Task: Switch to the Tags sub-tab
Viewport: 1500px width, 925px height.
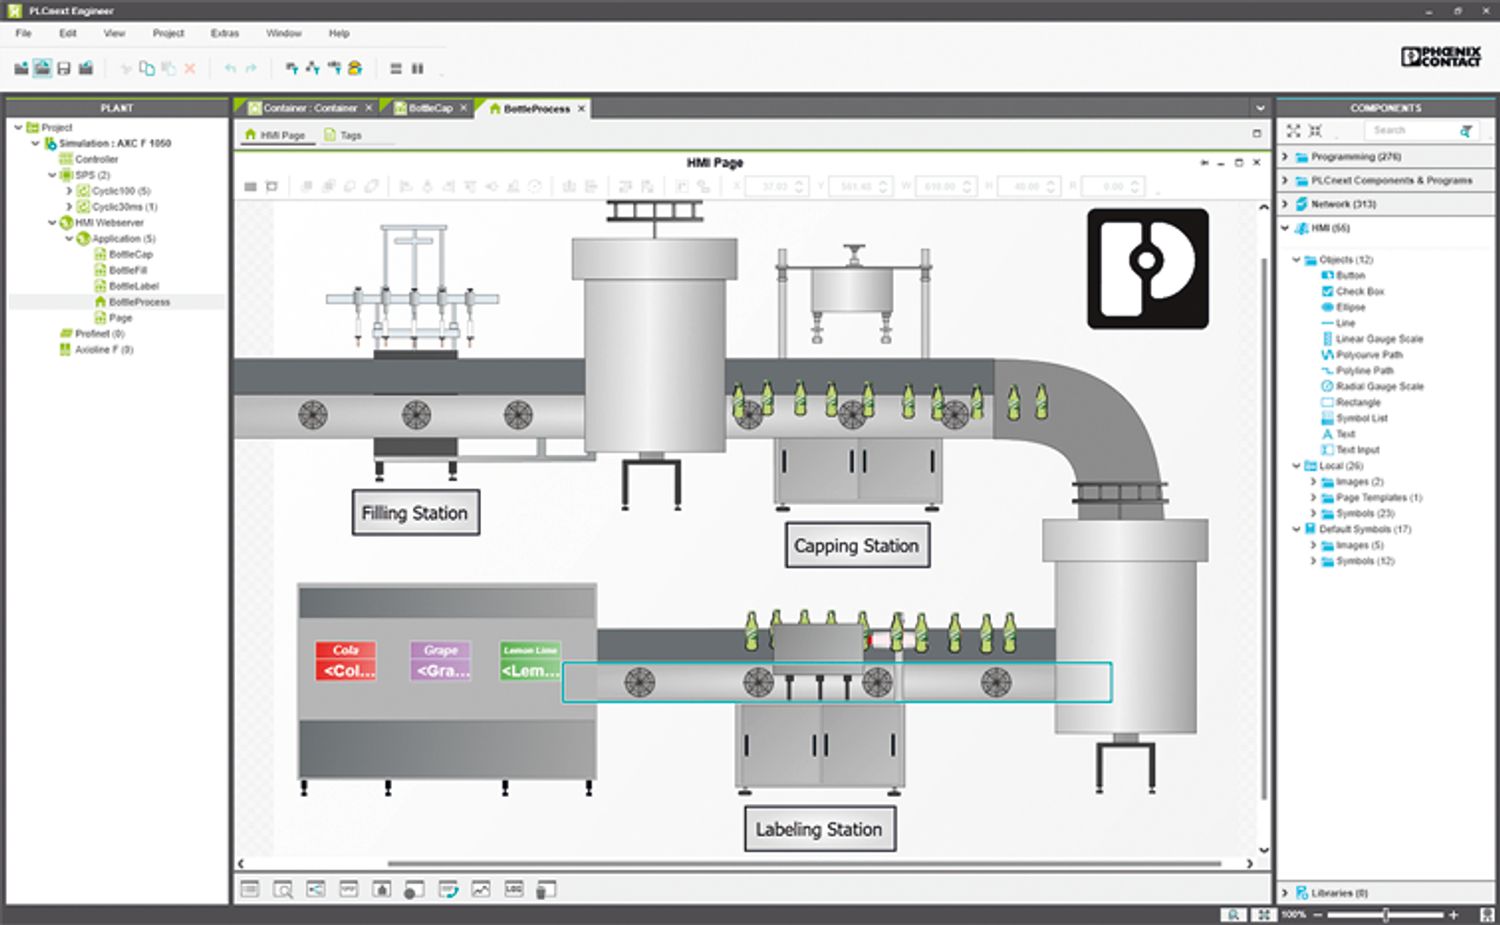Action: 350,135
